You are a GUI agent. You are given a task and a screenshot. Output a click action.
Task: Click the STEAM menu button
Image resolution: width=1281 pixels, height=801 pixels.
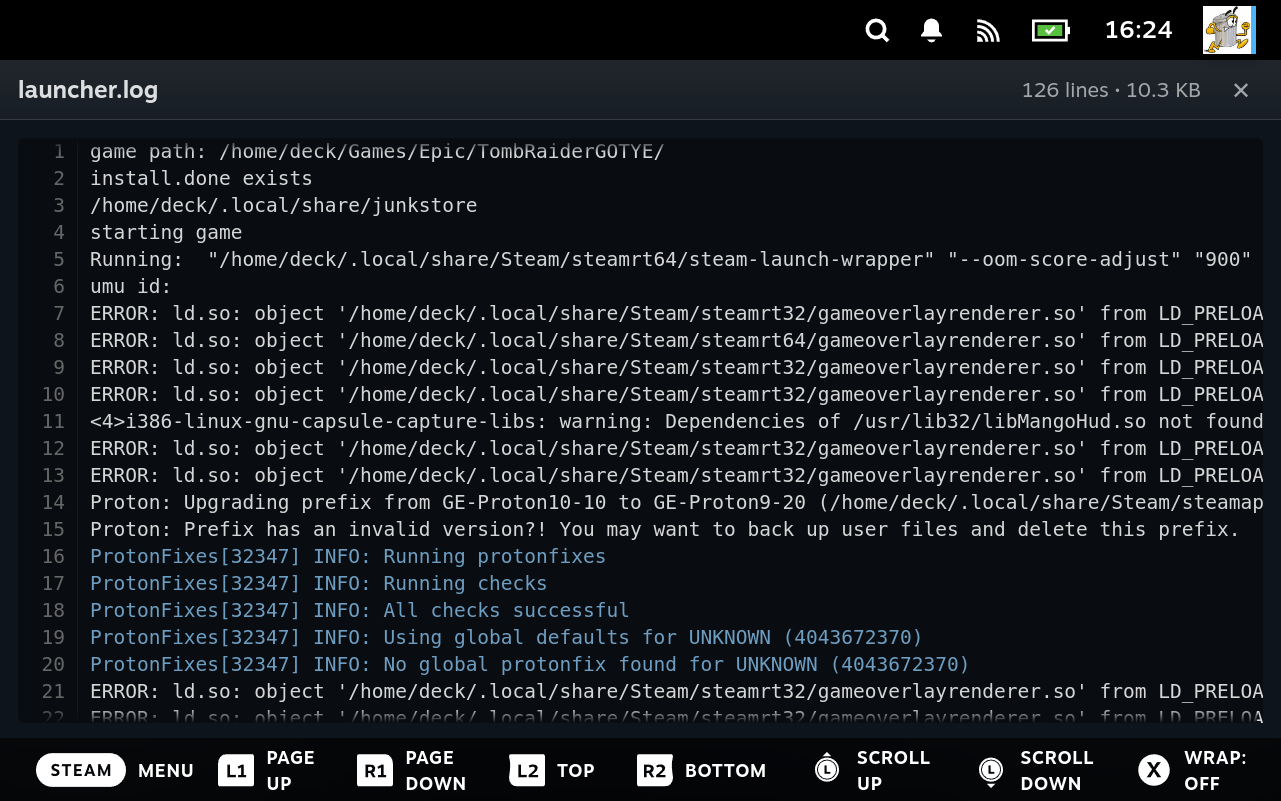pyautogui.click(x=81, y=770)
